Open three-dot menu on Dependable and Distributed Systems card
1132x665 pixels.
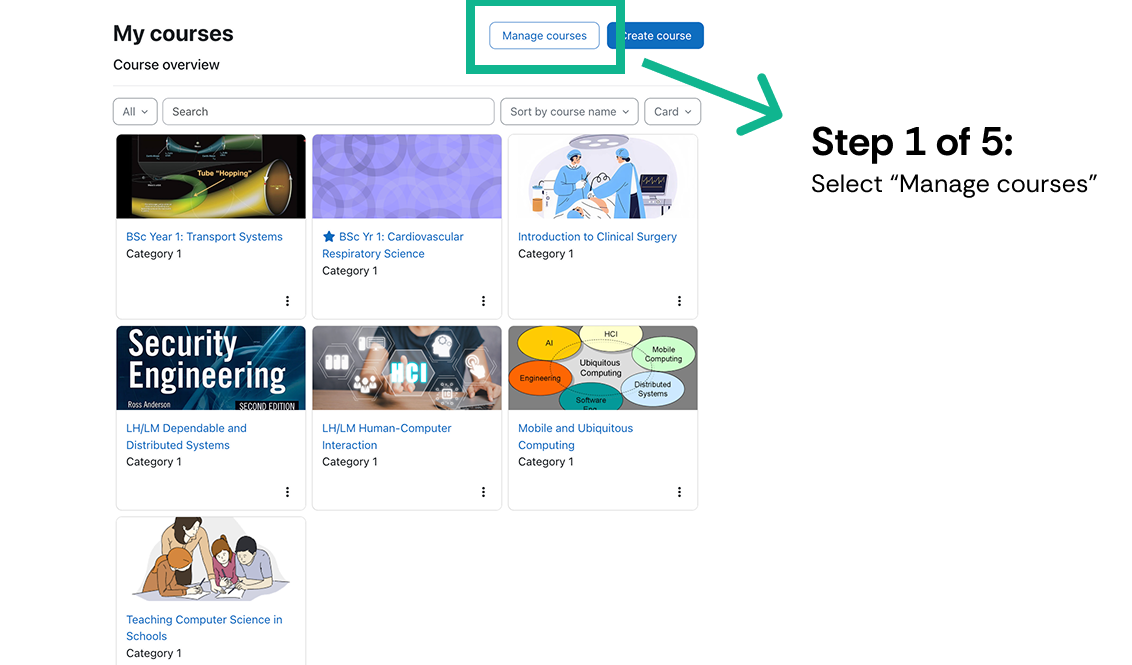coord(287,492)
